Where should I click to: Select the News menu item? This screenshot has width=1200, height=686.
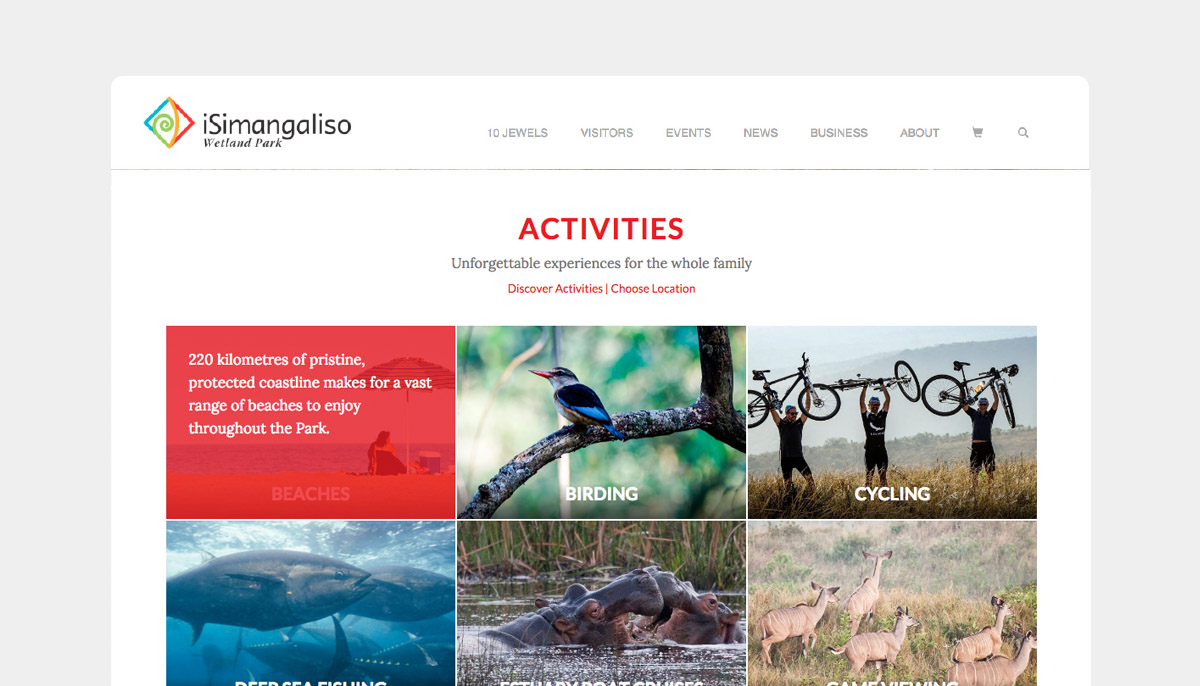click(x=761, y=133)
